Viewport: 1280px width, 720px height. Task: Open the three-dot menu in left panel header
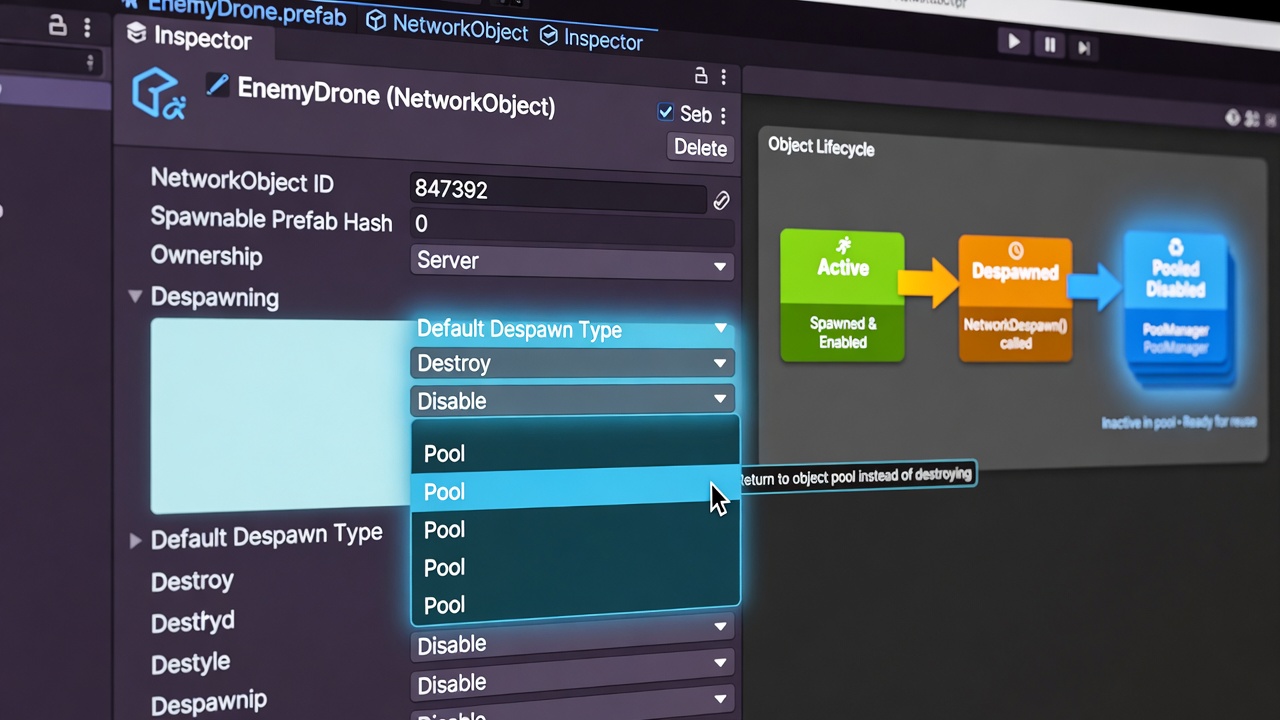pos(87,27)
